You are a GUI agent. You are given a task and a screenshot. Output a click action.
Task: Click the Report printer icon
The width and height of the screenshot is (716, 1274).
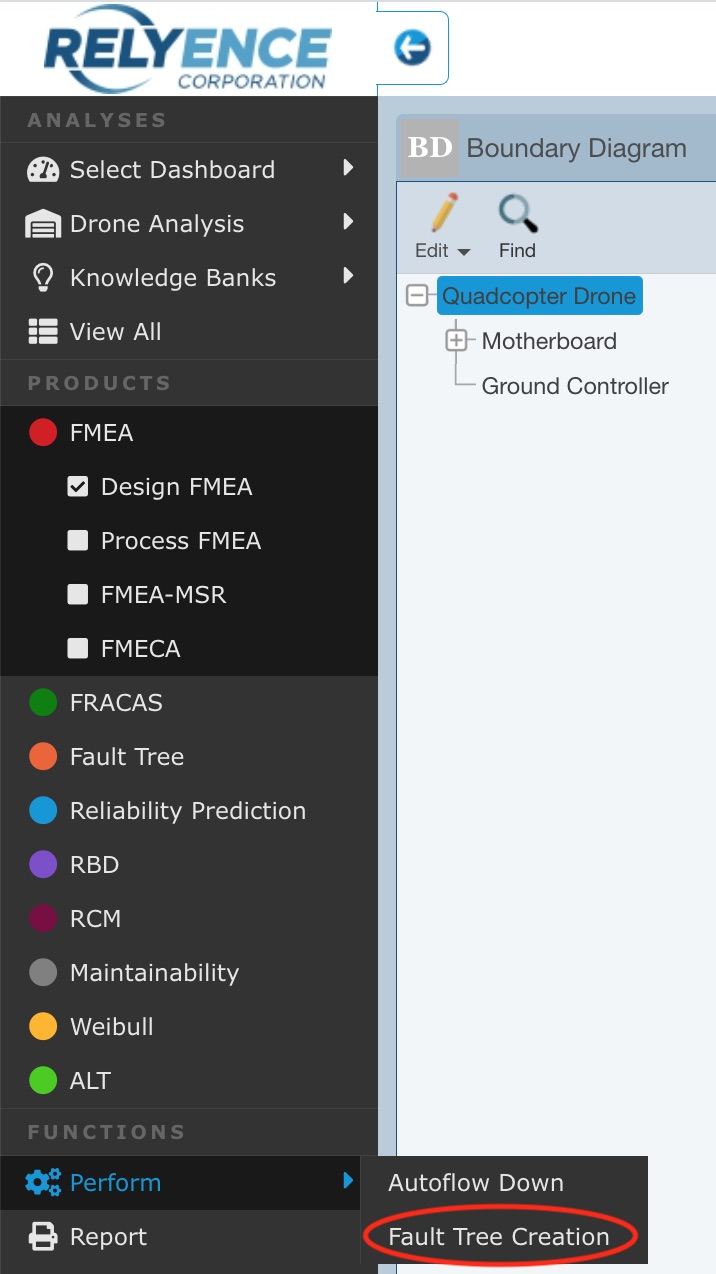coord(44,1236)
